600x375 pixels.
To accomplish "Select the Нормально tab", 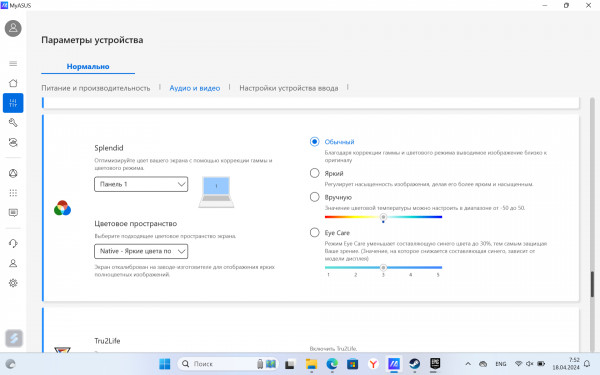I will [88, 67].
